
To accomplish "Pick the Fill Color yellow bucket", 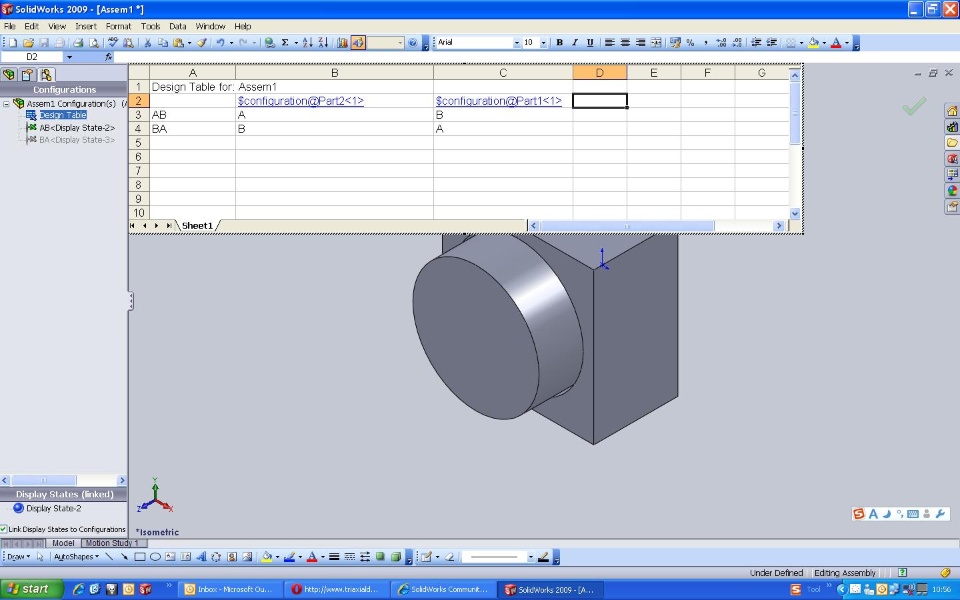I will (x=813, y=43).
